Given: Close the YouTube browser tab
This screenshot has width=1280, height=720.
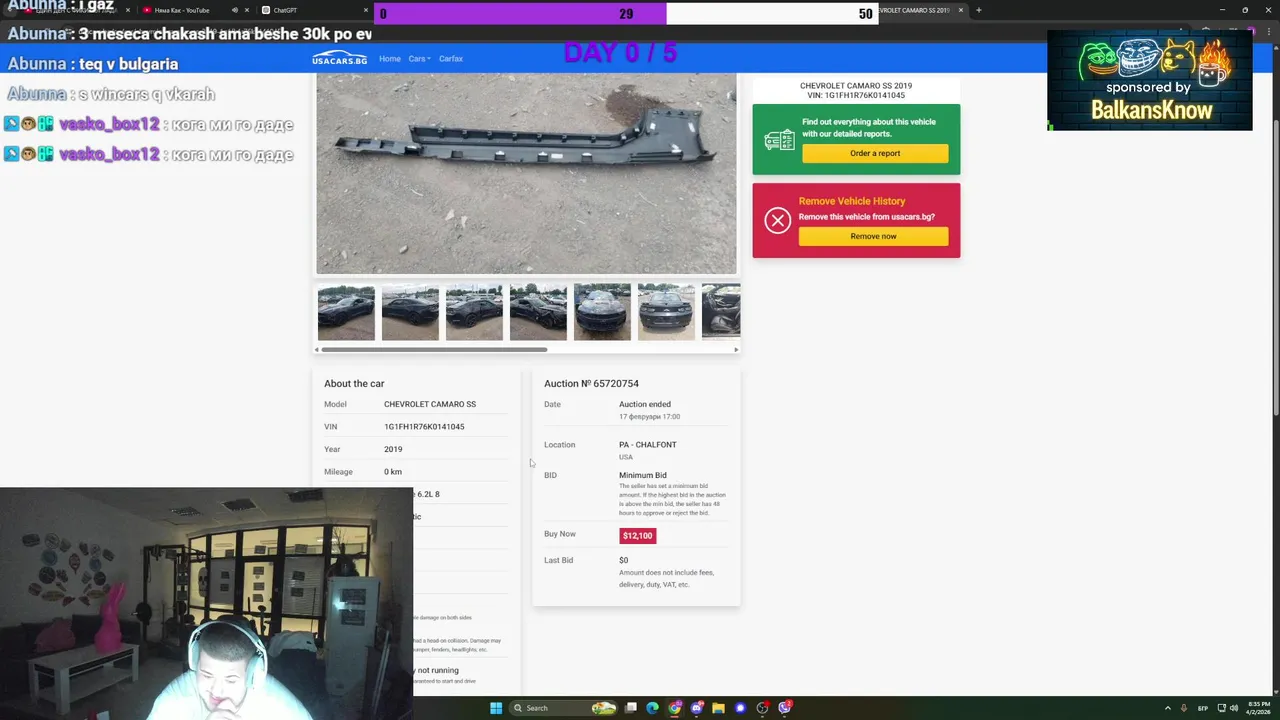Looking at the screenshot, I should pos(247,10).
